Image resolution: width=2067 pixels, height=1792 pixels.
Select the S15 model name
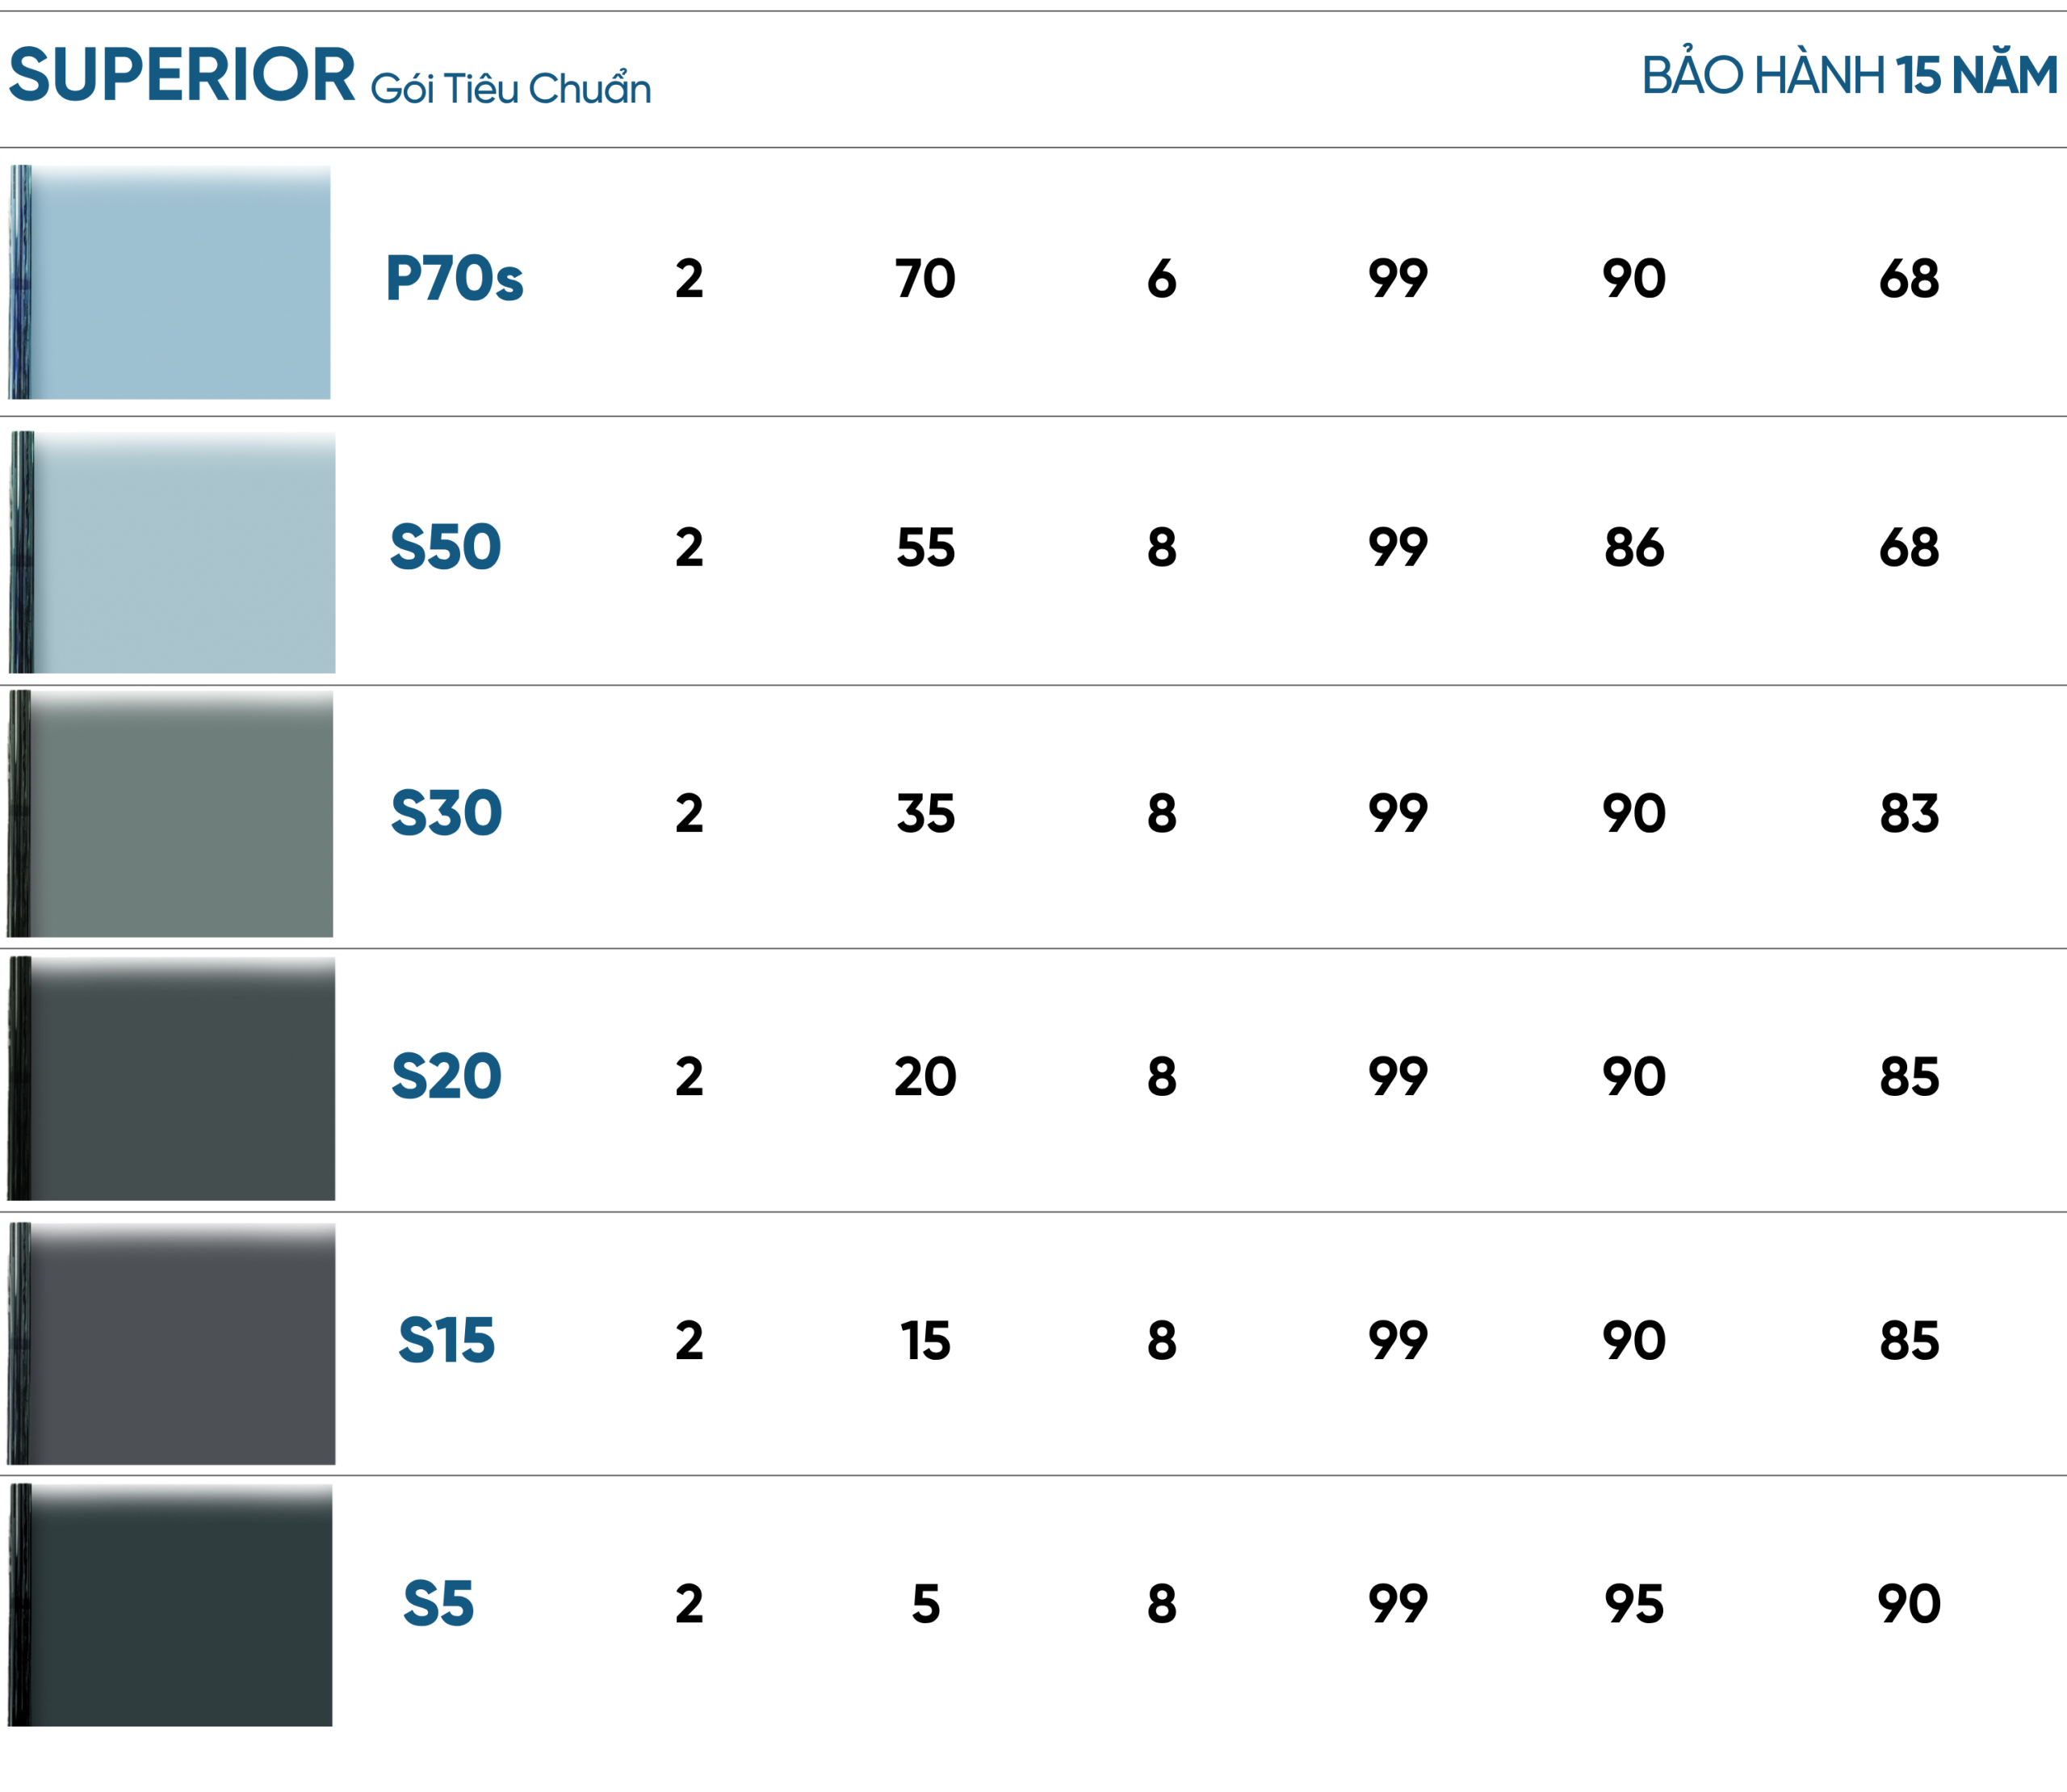(x=446, y=1340)
